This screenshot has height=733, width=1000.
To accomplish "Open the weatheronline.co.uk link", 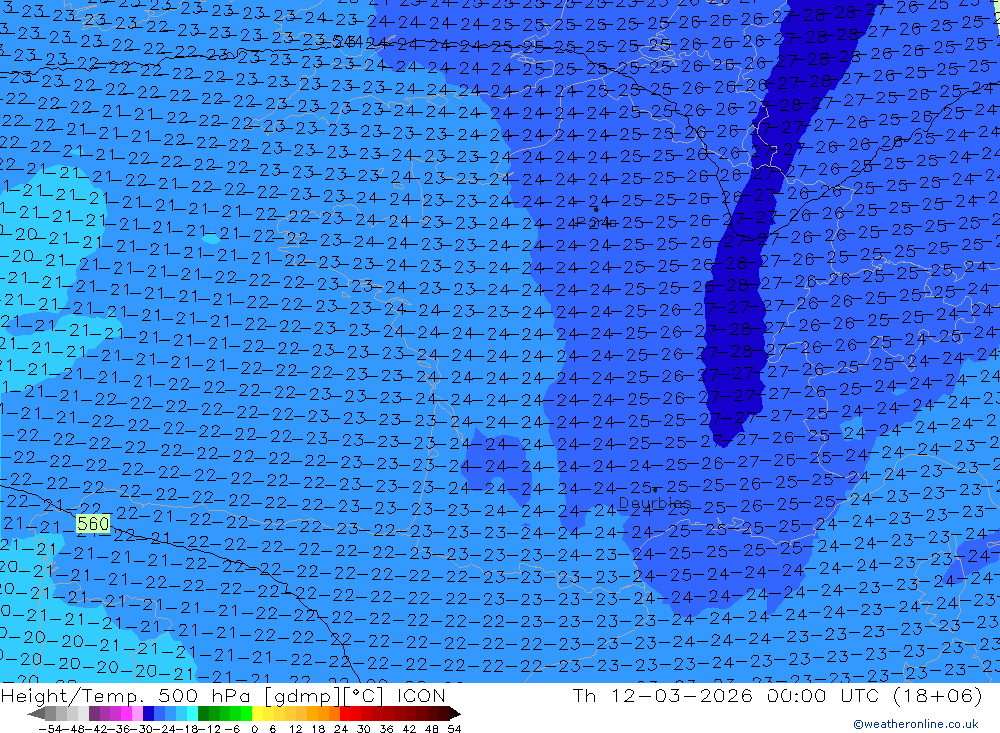I will [x=915, y=724].
